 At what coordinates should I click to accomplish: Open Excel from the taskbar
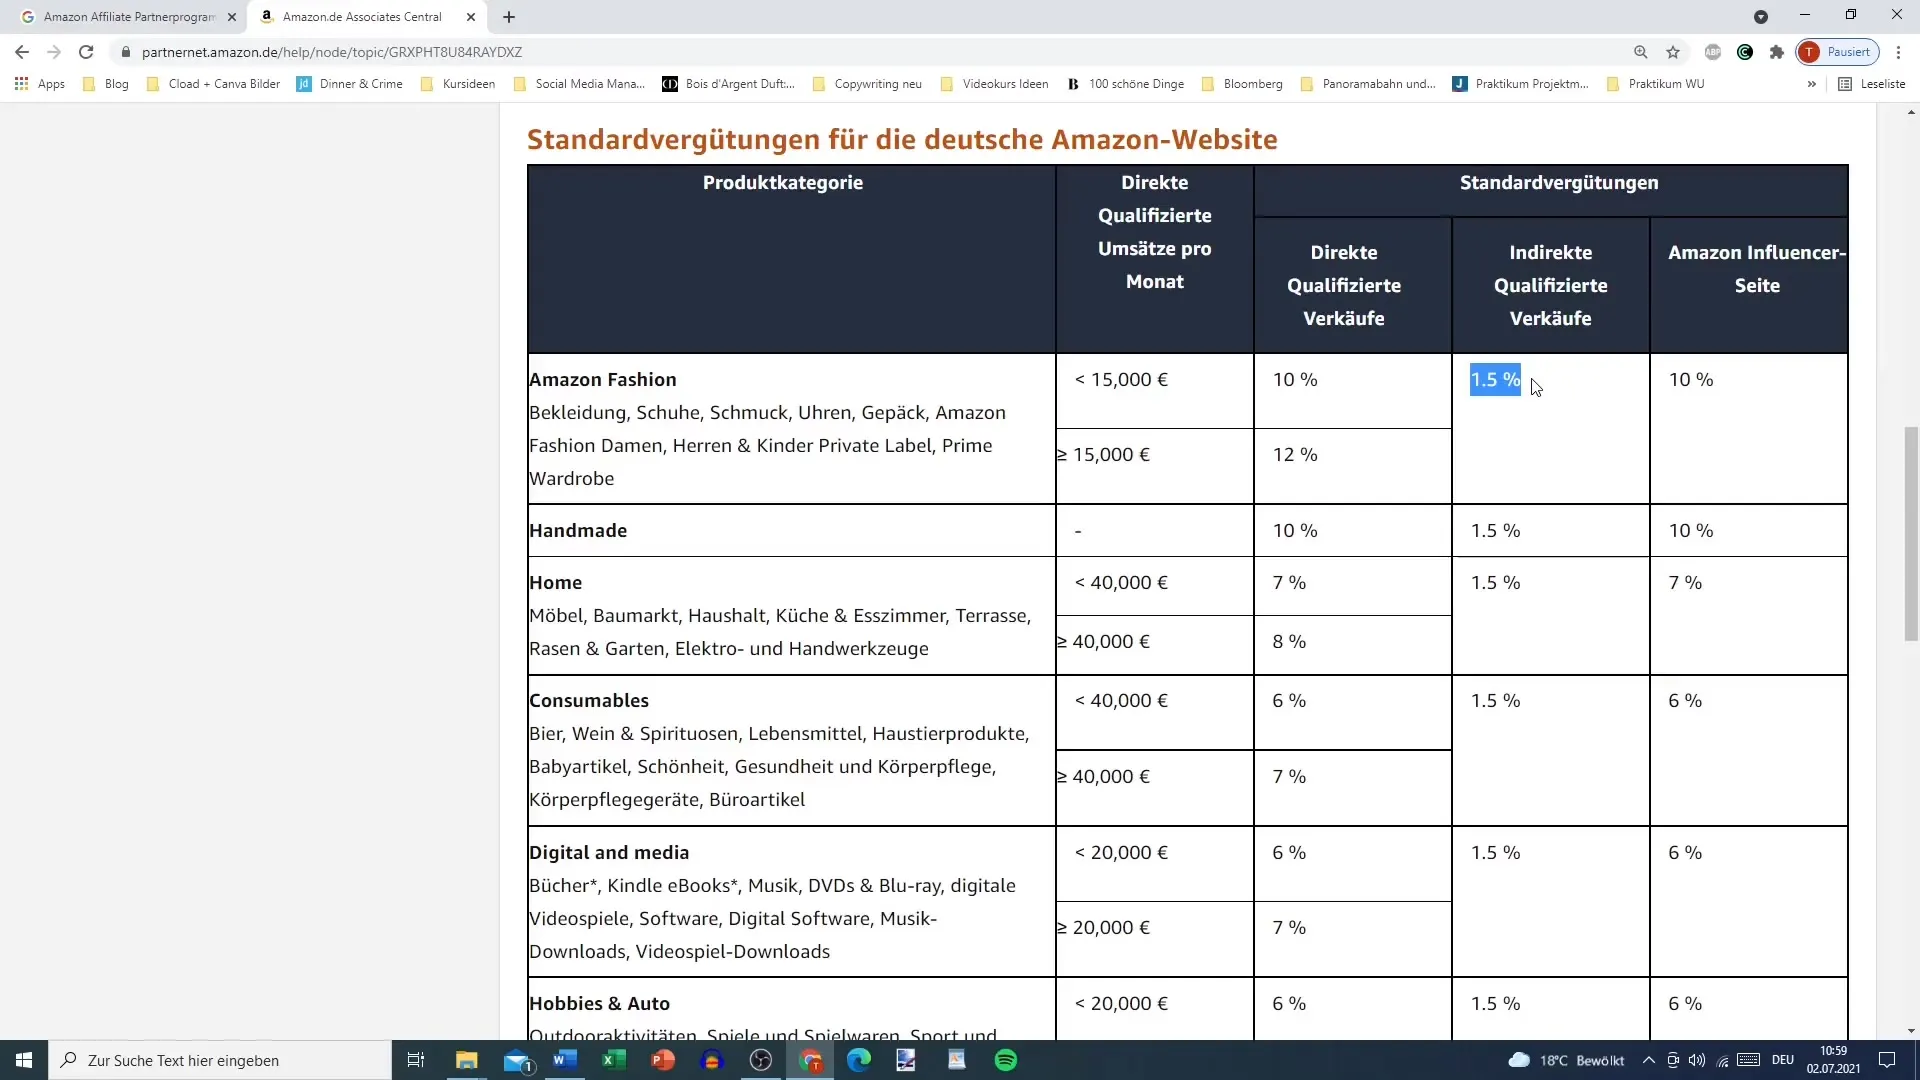[x=614, y=1060]
